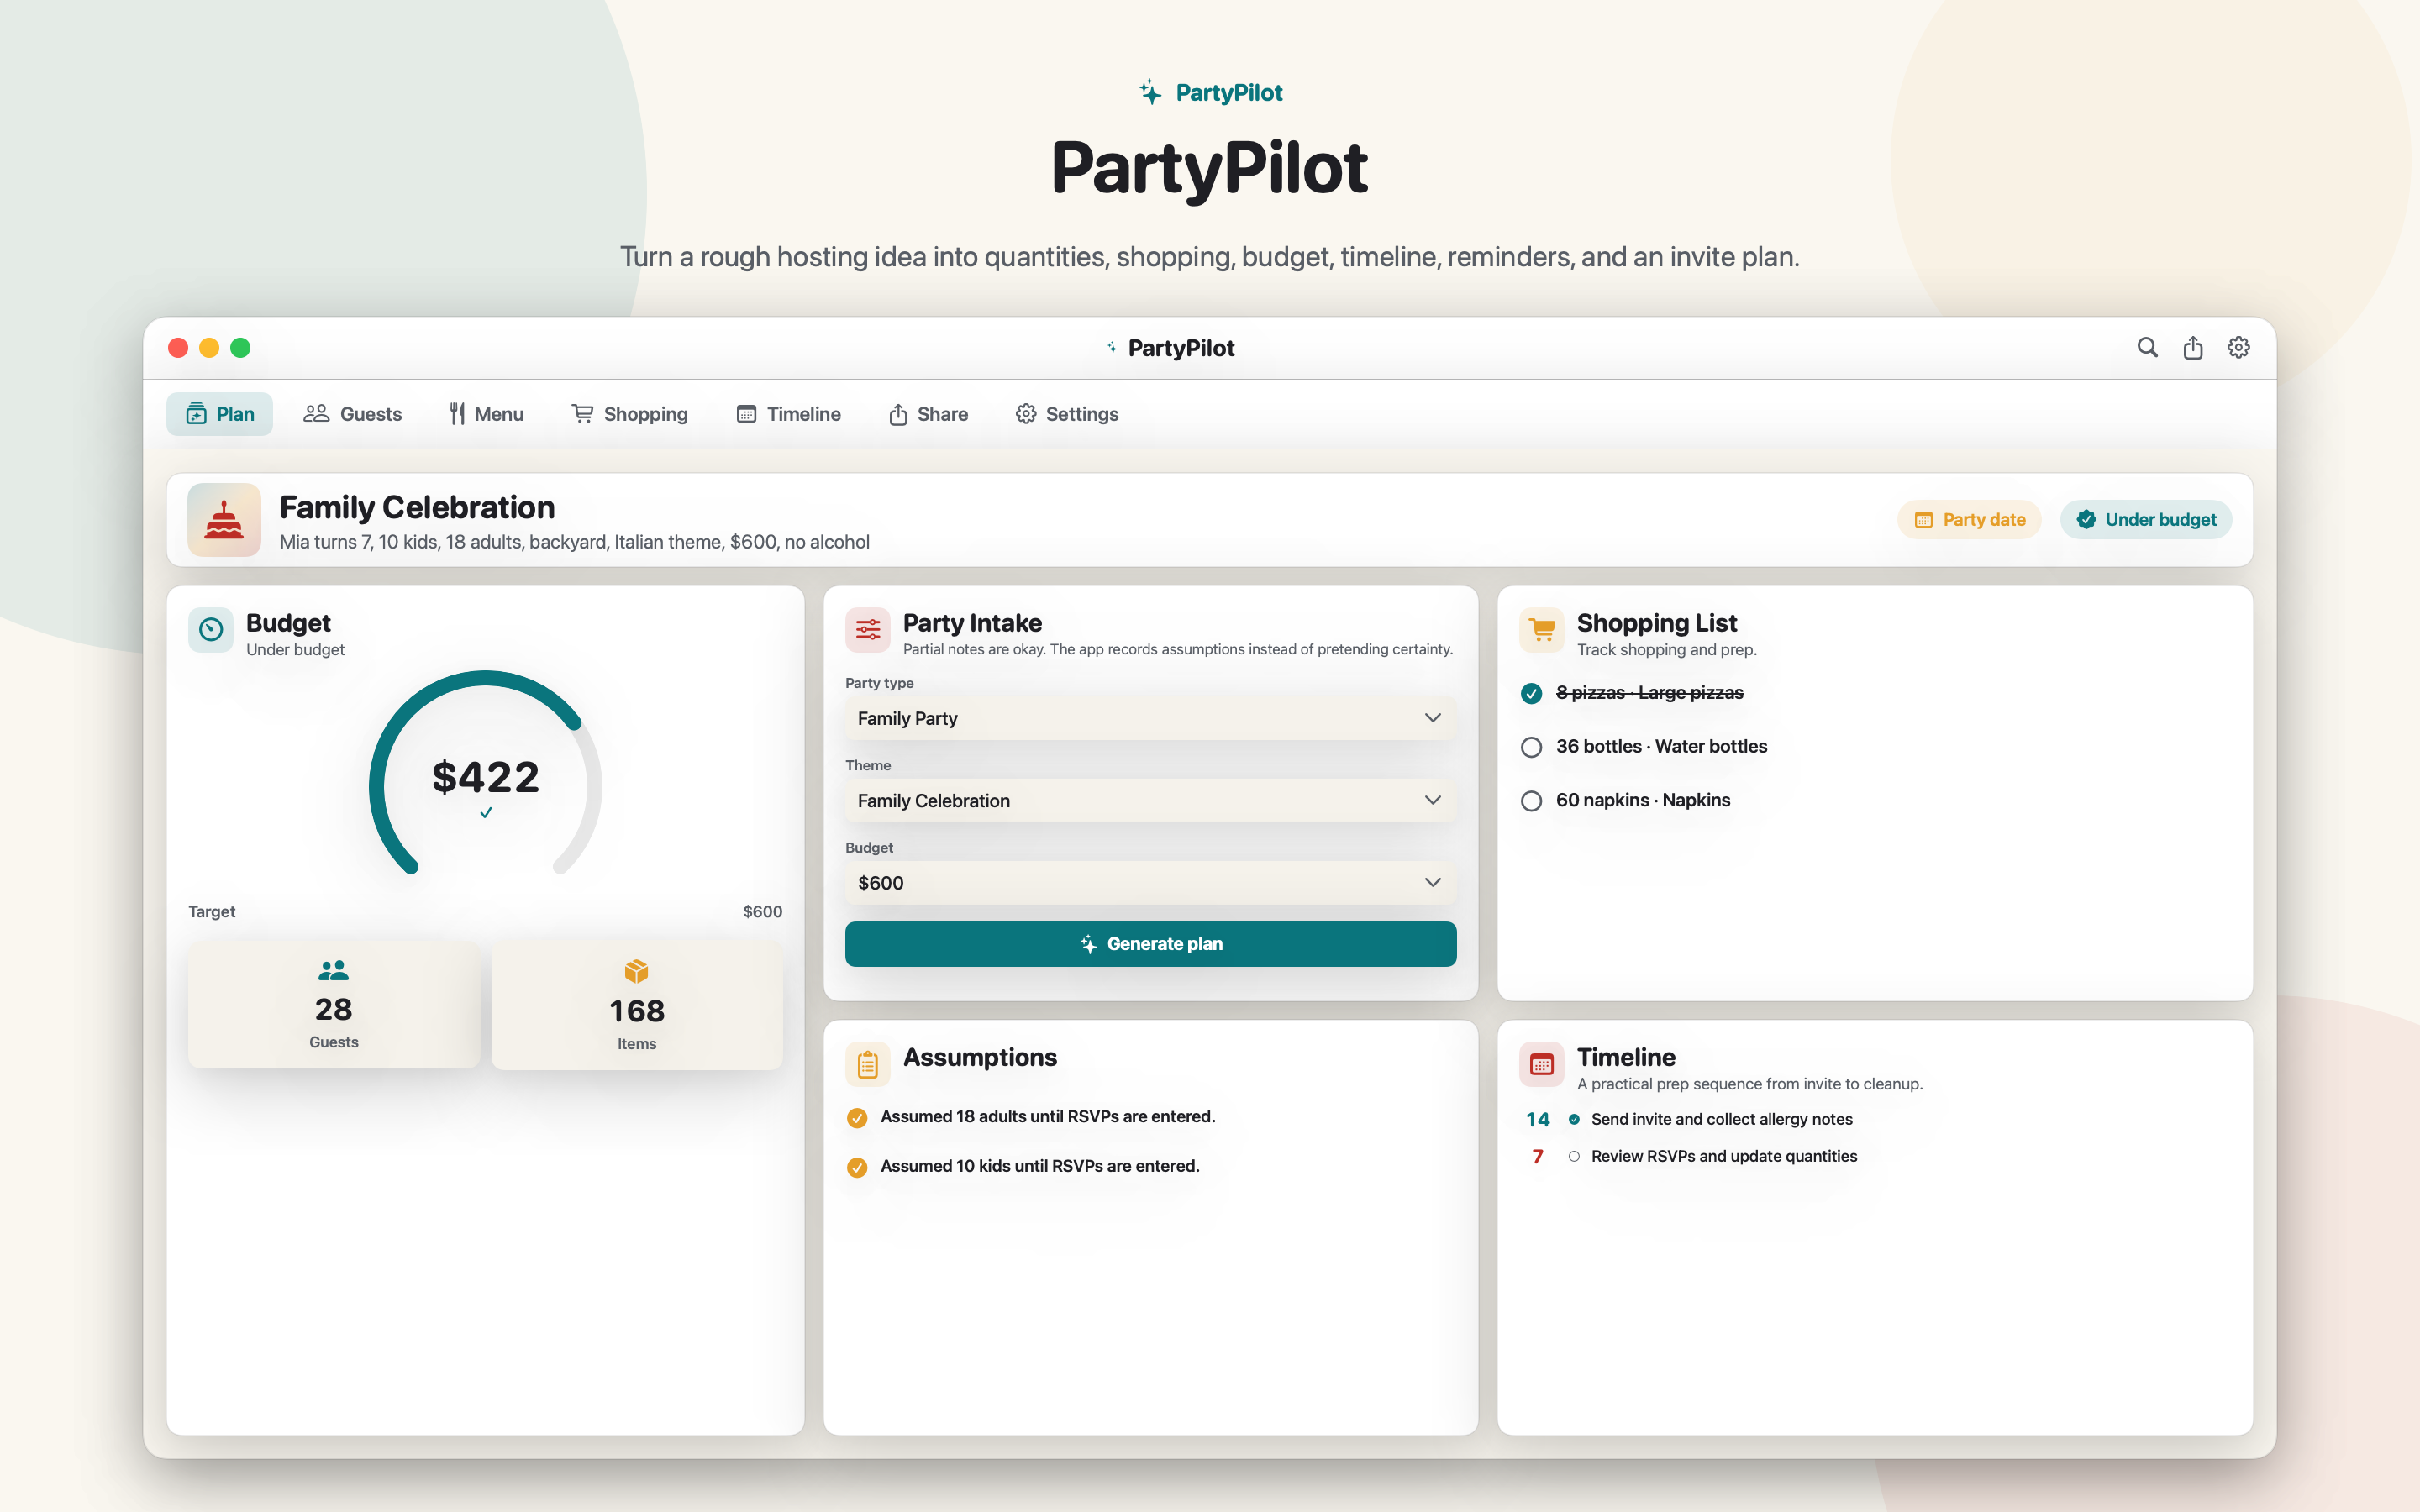Open the Timeline tab
This screenshot has width=2420, height=1512.
coord(788,414)
